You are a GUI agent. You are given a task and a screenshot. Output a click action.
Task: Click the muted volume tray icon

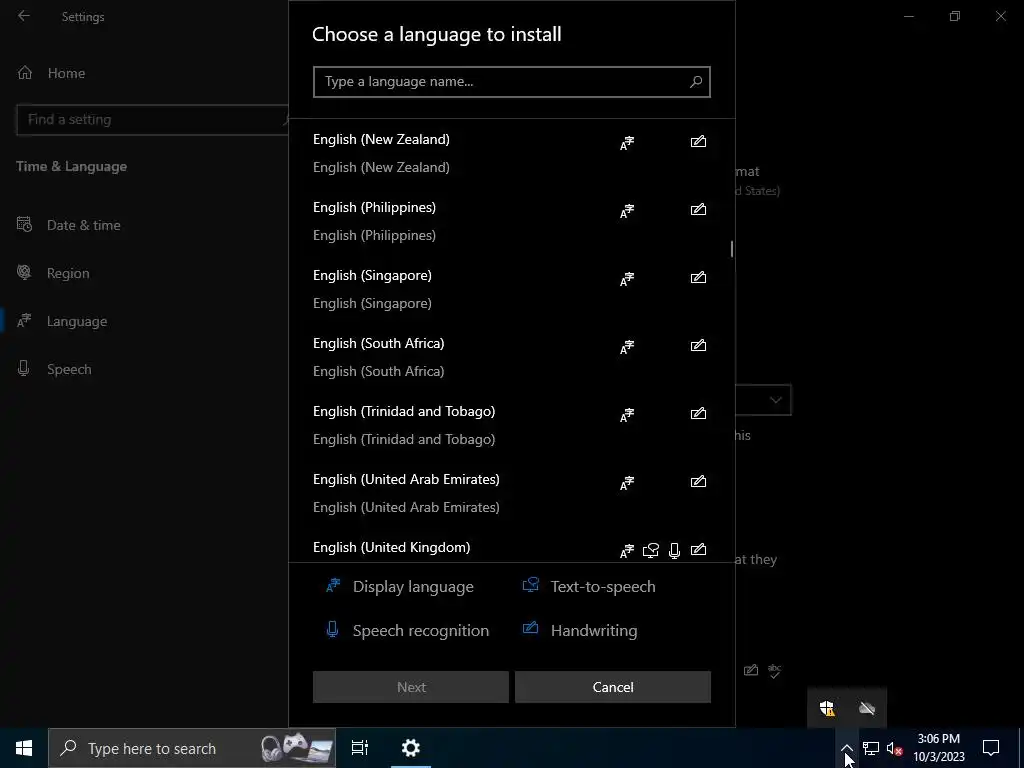(894, 748)
